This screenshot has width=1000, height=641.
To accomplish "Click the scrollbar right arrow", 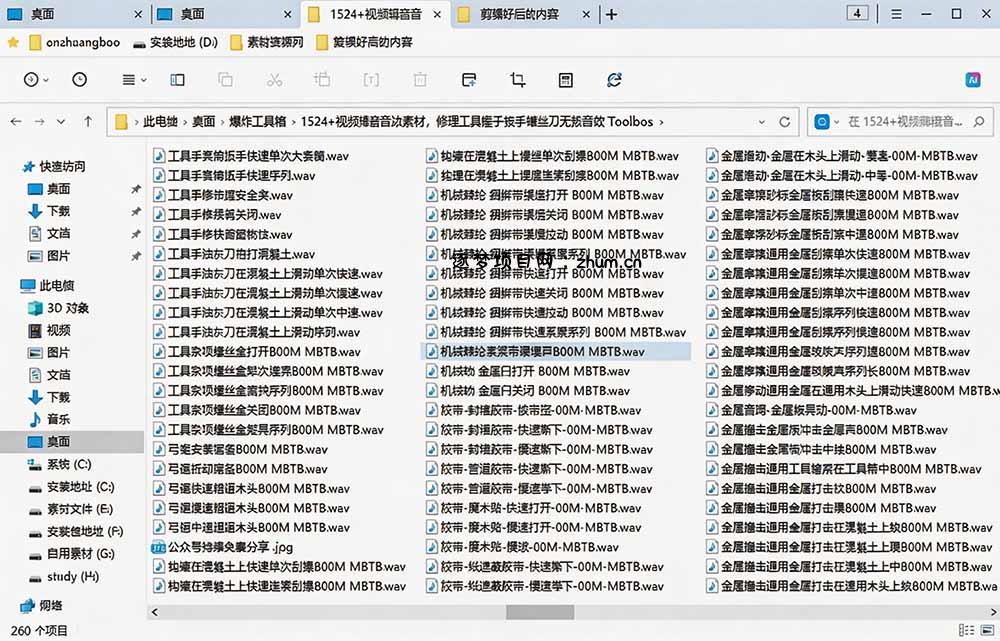I will click(x=994, y=612).
